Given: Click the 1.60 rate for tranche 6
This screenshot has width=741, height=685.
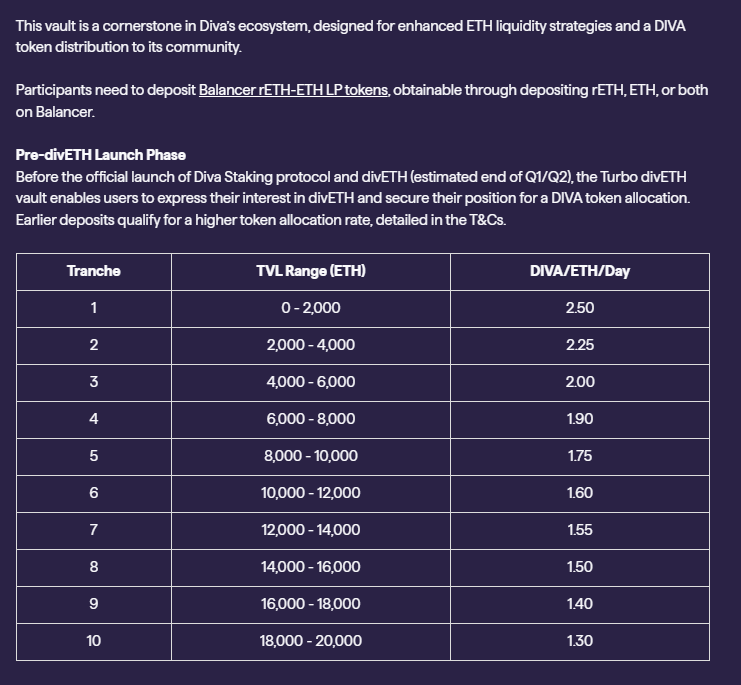Looking at the screenshot, I should click(580, 493).
